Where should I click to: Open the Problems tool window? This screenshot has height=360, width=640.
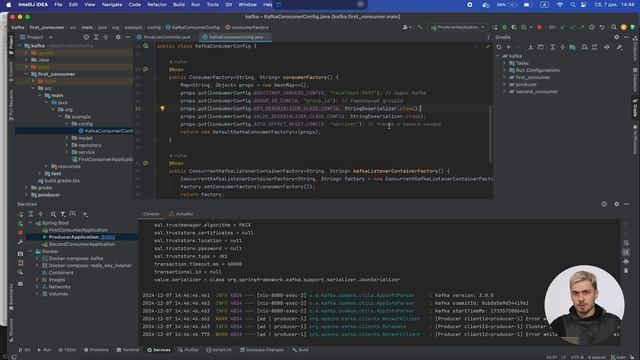point(96,350)
